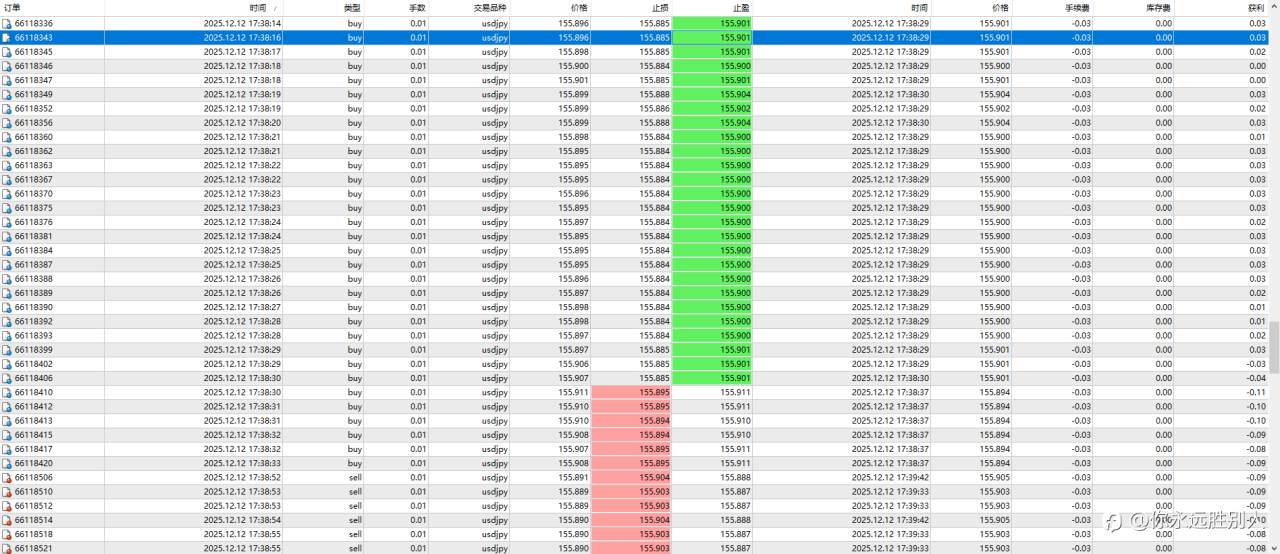
Task: Click the order icon beside 66118343
Action: click(x=7, y=37)
